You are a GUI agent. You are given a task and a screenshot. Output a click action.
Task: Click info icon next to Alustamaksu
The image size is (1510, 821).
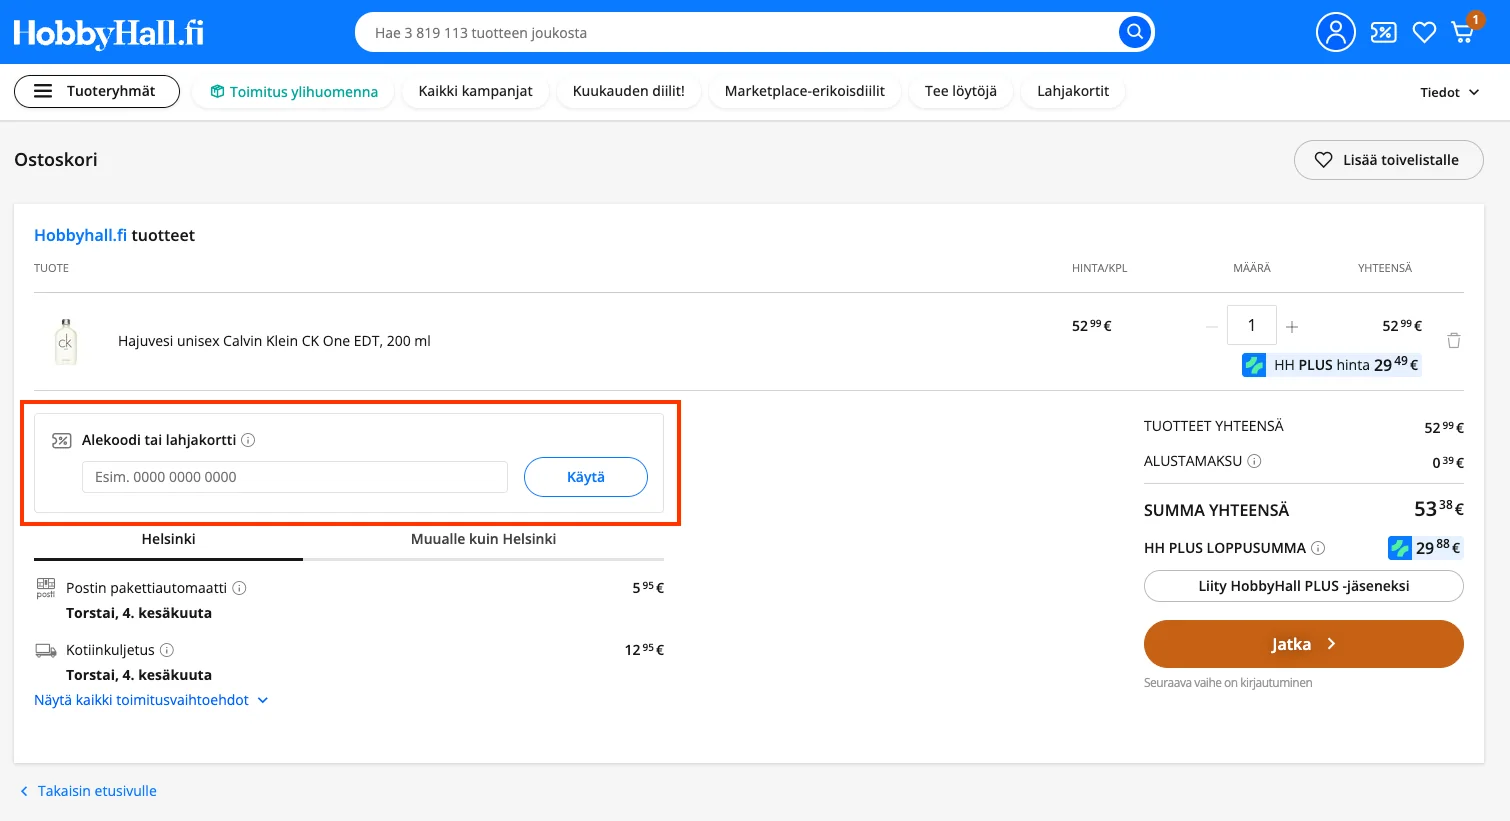[1254, 461]
